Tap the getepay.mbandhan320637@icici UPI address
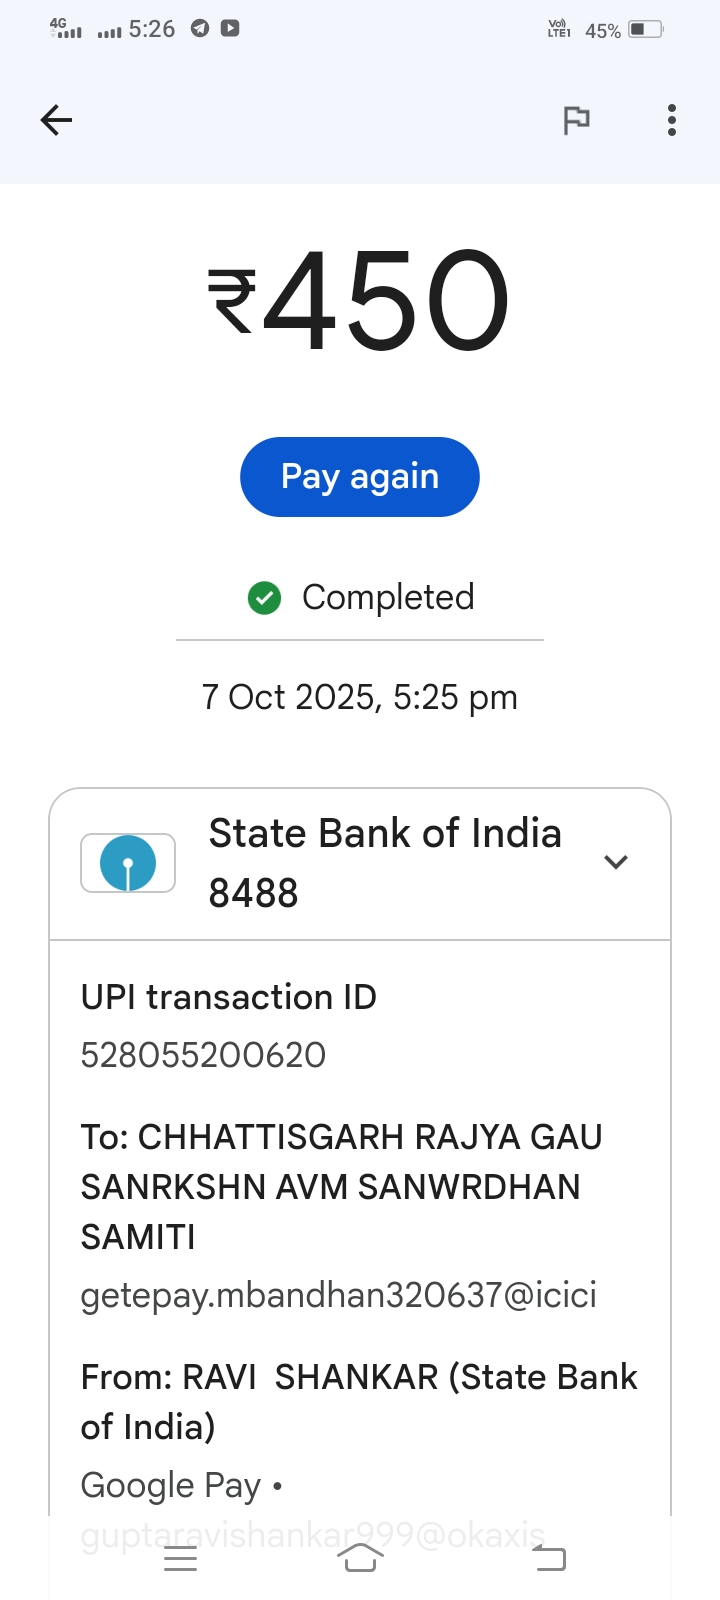 (338, 1295)
